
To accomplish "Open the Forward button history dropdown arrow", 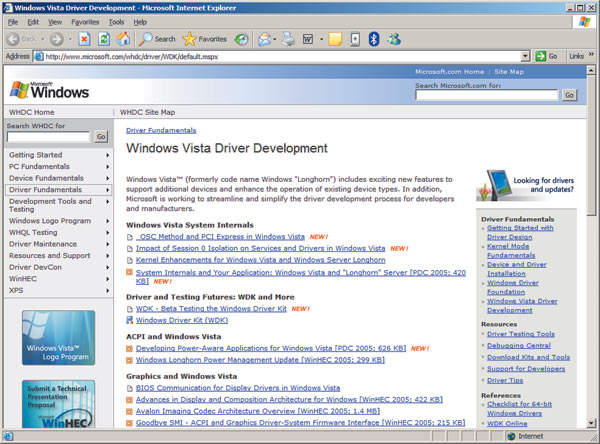I will [70, 39].
